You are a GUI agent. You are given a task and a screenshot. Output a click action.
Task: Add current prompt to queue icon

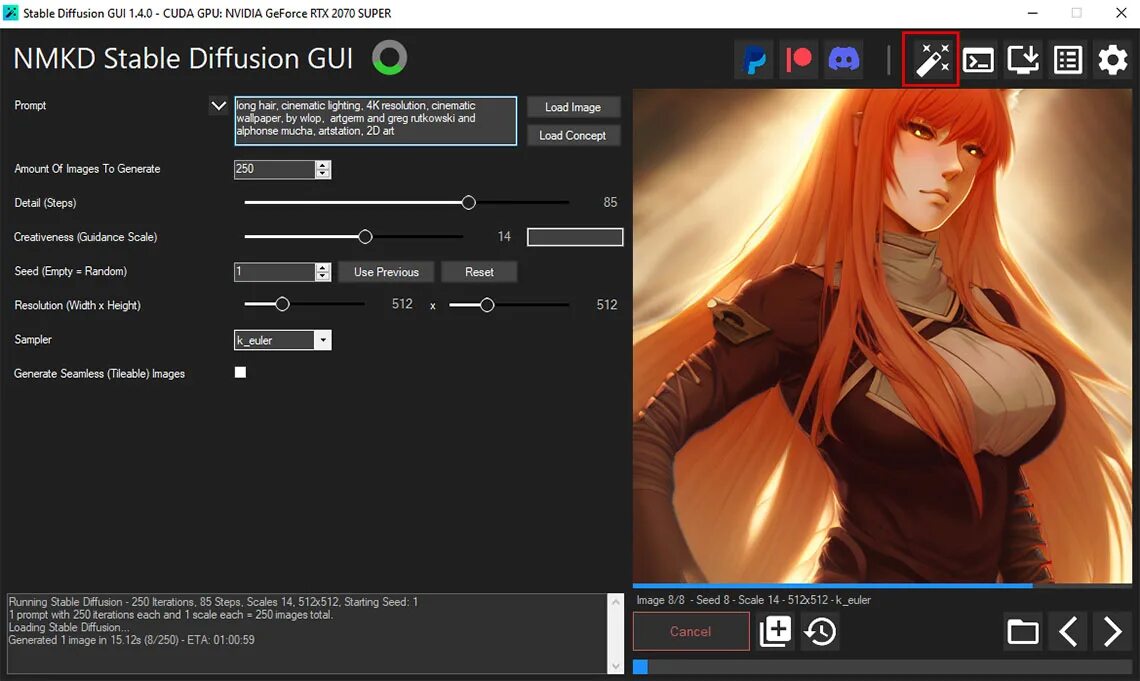pyautogui.click(x=775, y=631)
